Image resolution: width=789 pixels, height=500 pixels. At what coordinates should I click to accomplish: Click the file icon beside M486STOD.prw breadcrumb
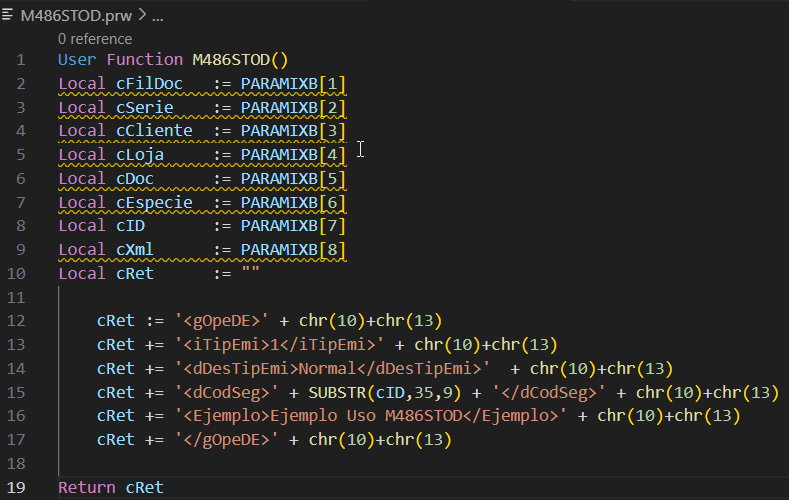tap(7, 15)
